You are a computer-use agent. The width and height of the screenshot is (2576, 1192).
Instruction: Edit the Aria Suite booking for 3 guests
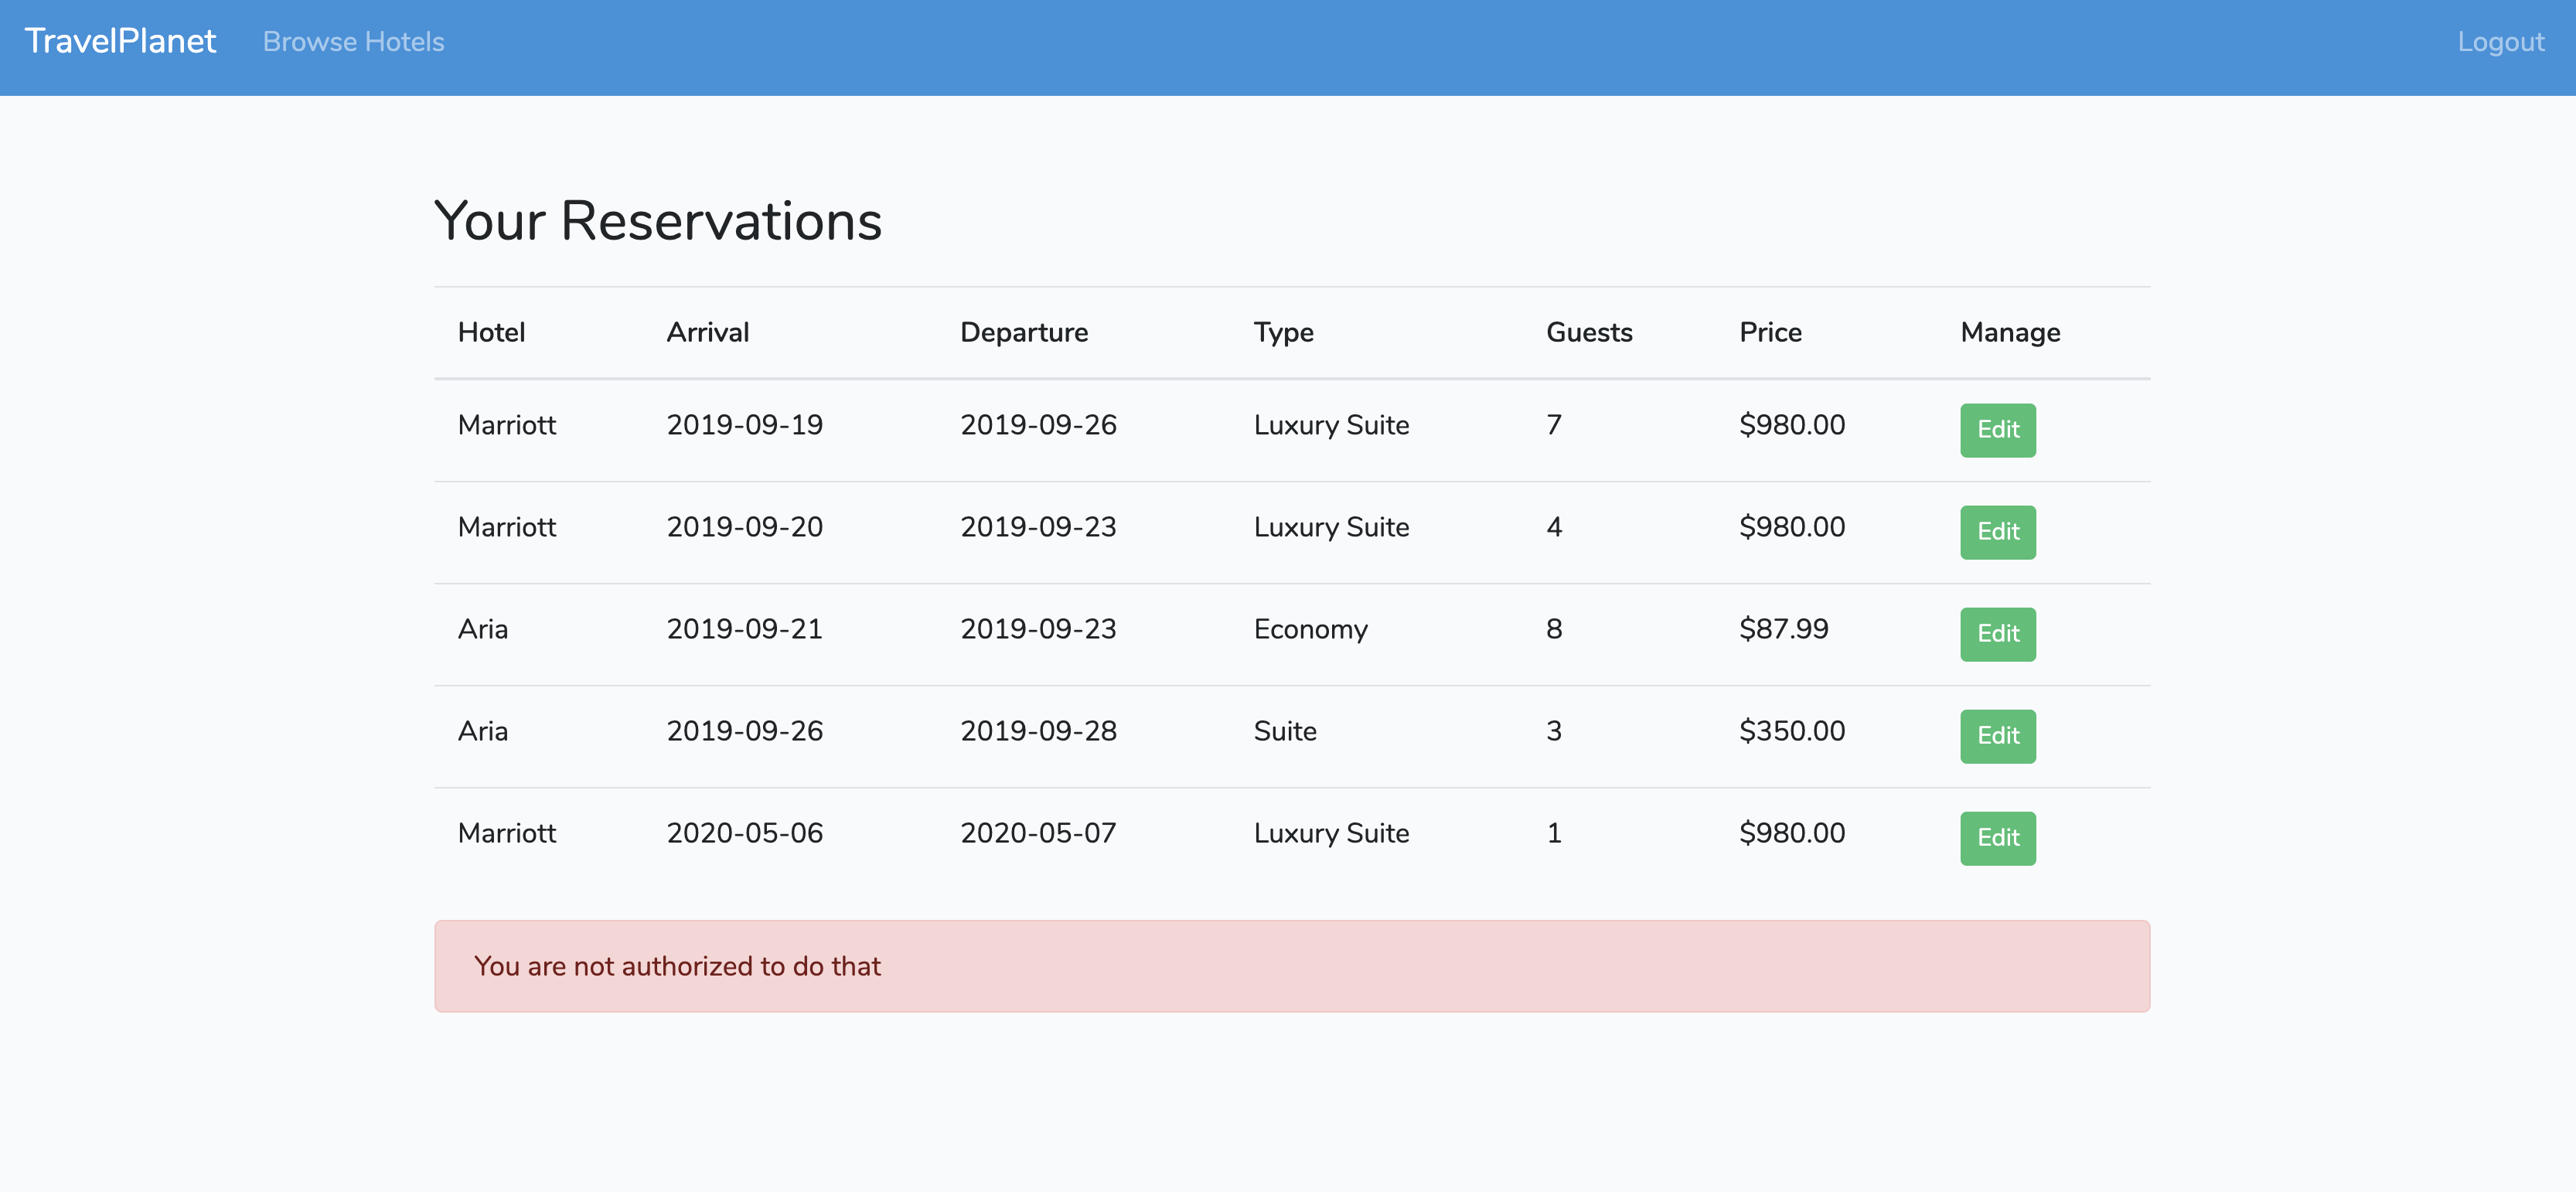pyautogui.click(x=1997, y=736)
